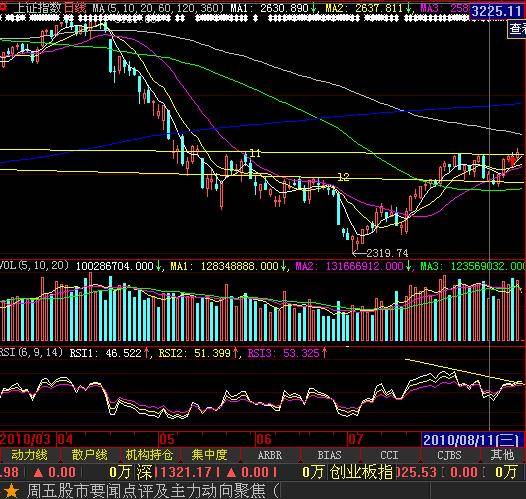Screen dimensions: 526x499
Task: Click the 07 month label on date axis
Action: (355, 439)
